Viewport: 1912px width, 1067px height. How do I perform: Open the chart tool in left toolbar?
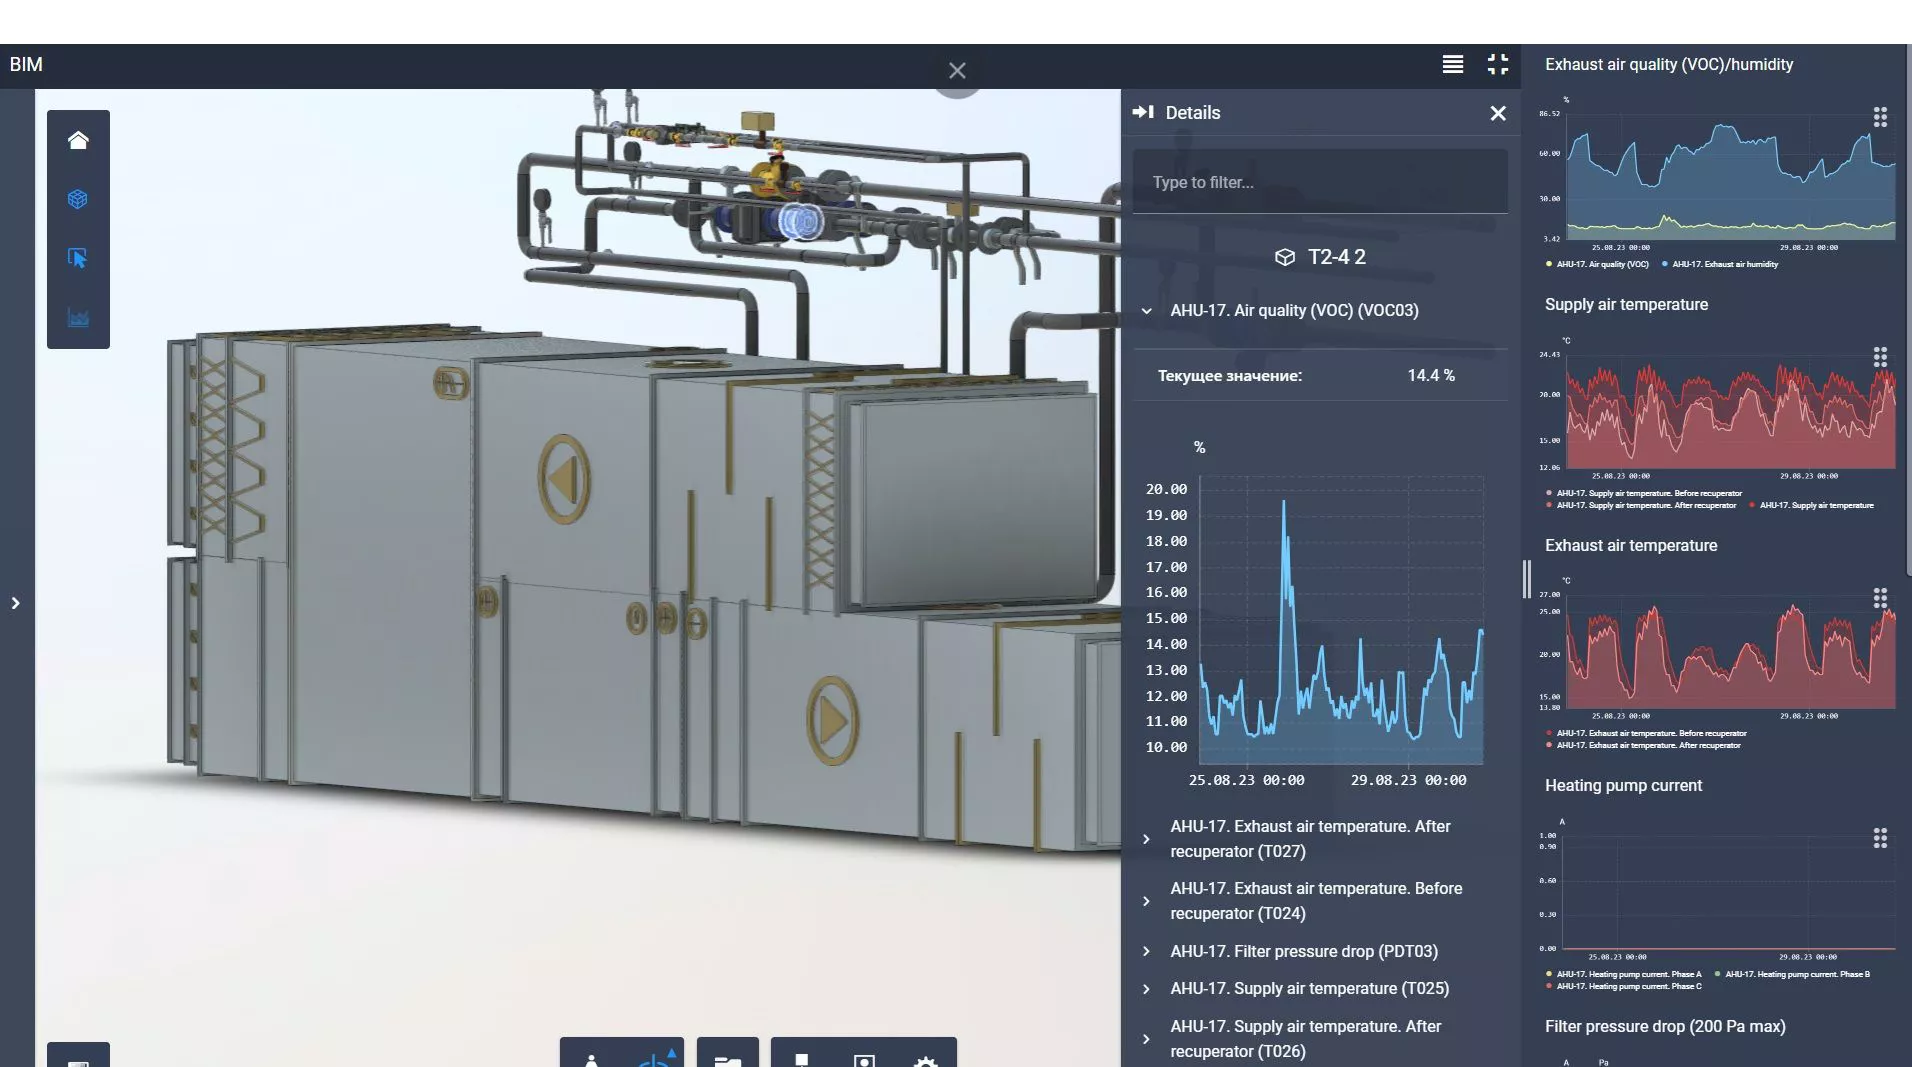[x=78, y=318]
